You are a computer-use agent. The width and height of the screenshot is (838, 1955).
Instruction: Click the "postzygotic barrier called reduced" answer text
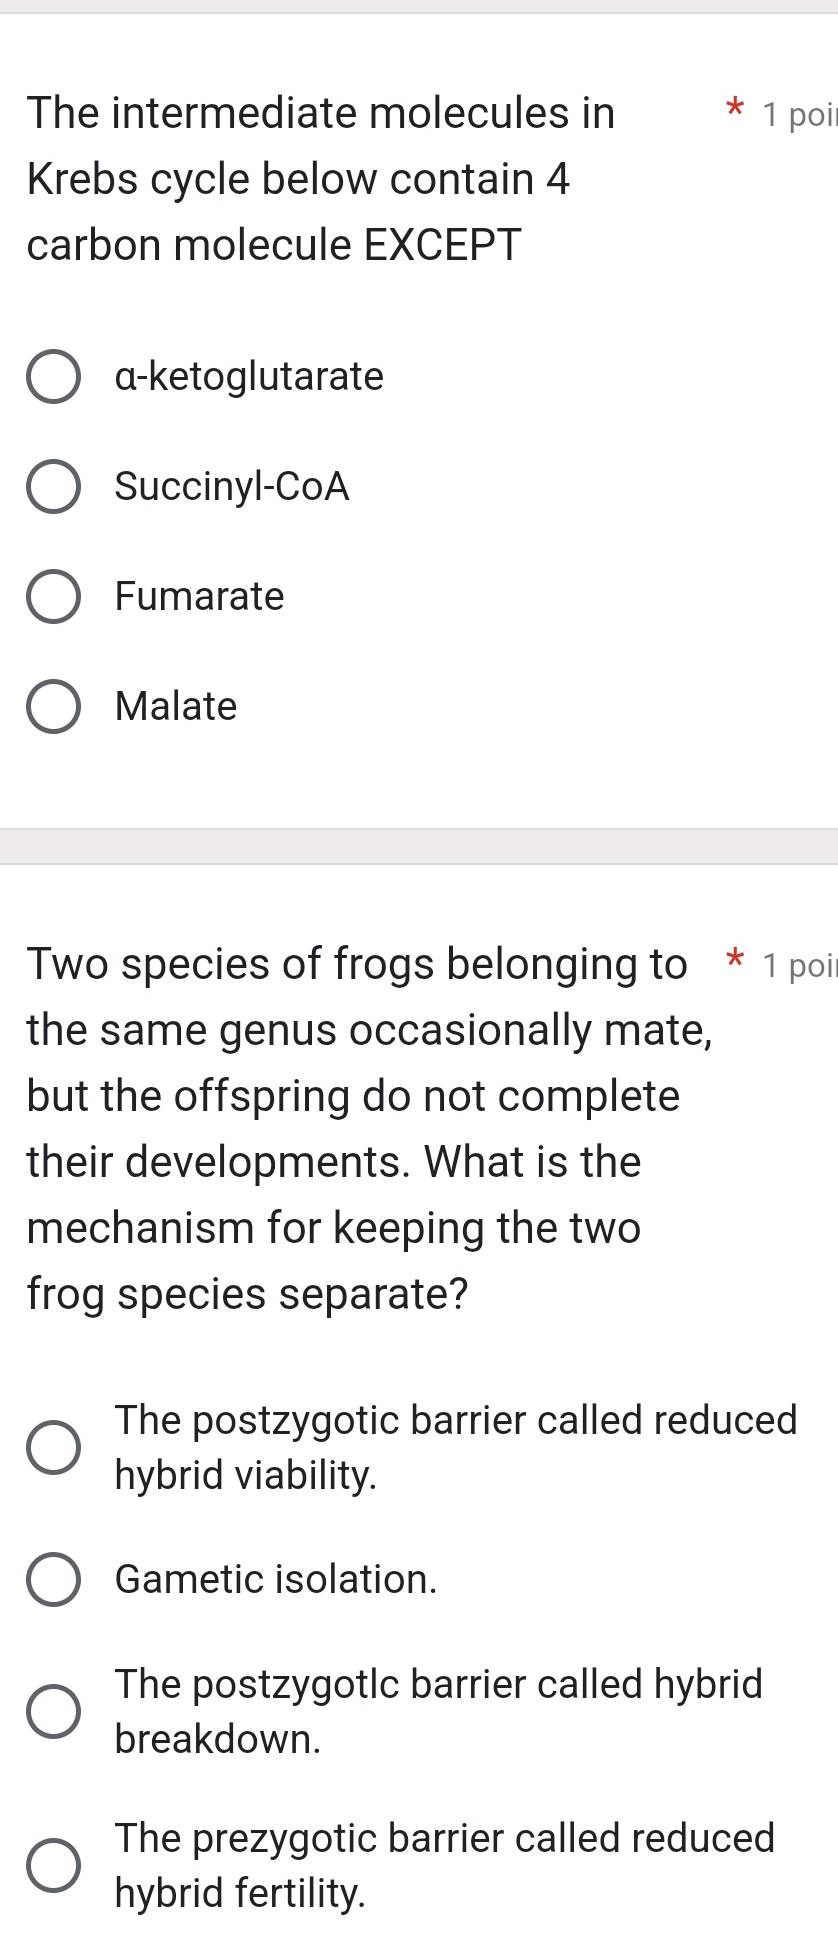click(x=456, y=1421)
